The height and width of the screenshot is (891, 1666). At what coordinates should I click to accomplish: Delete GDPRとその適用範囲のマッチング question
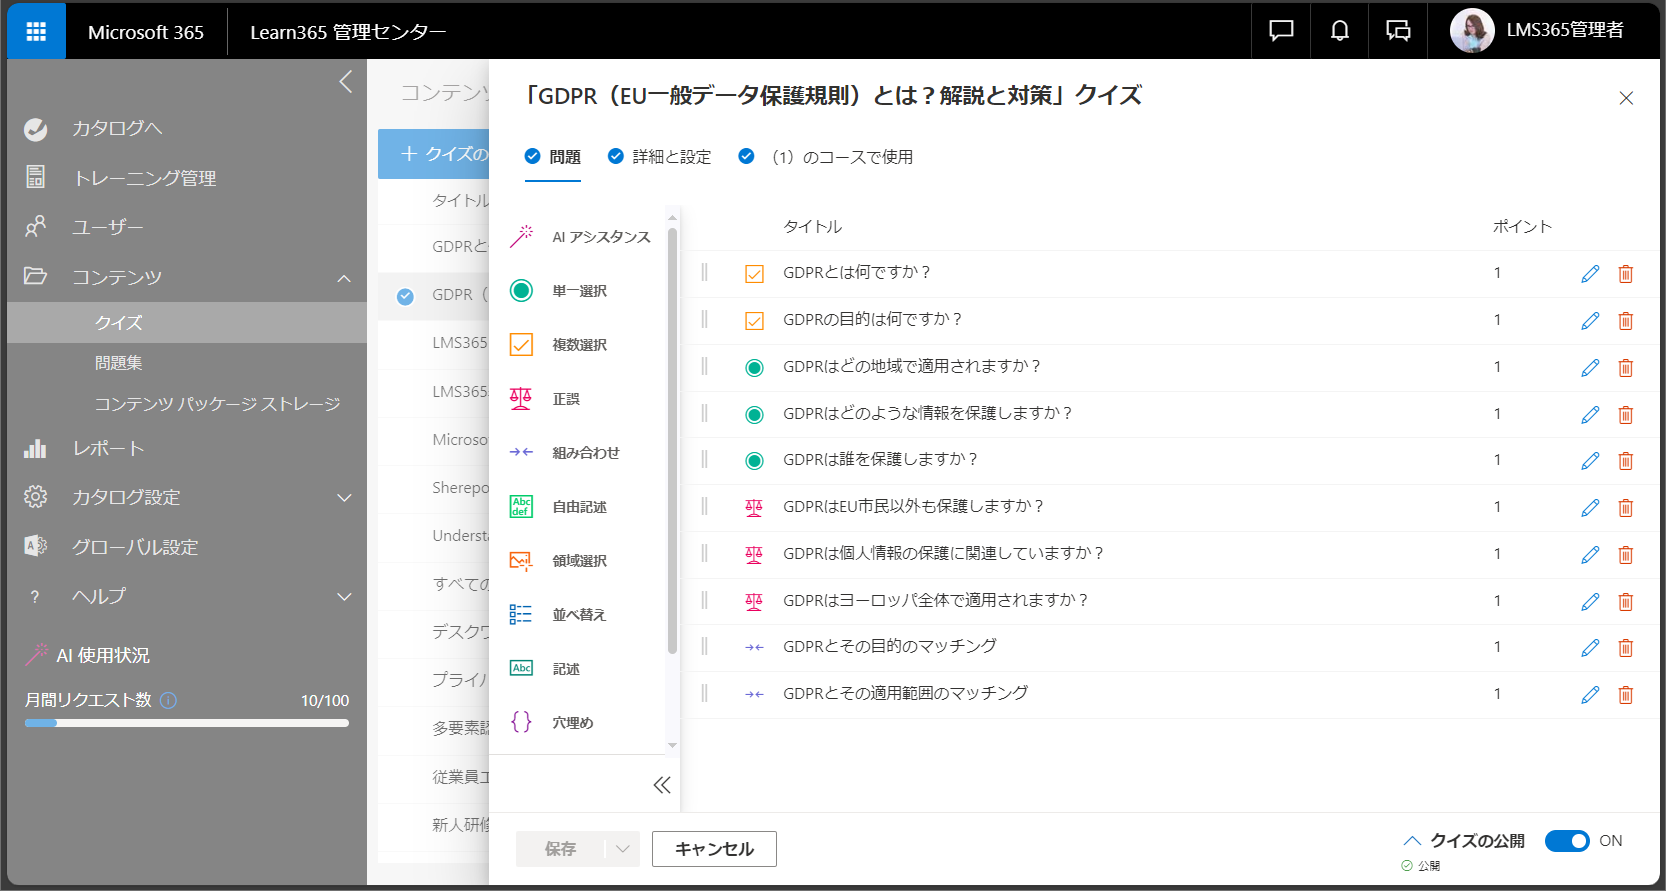click(1626, 695)
